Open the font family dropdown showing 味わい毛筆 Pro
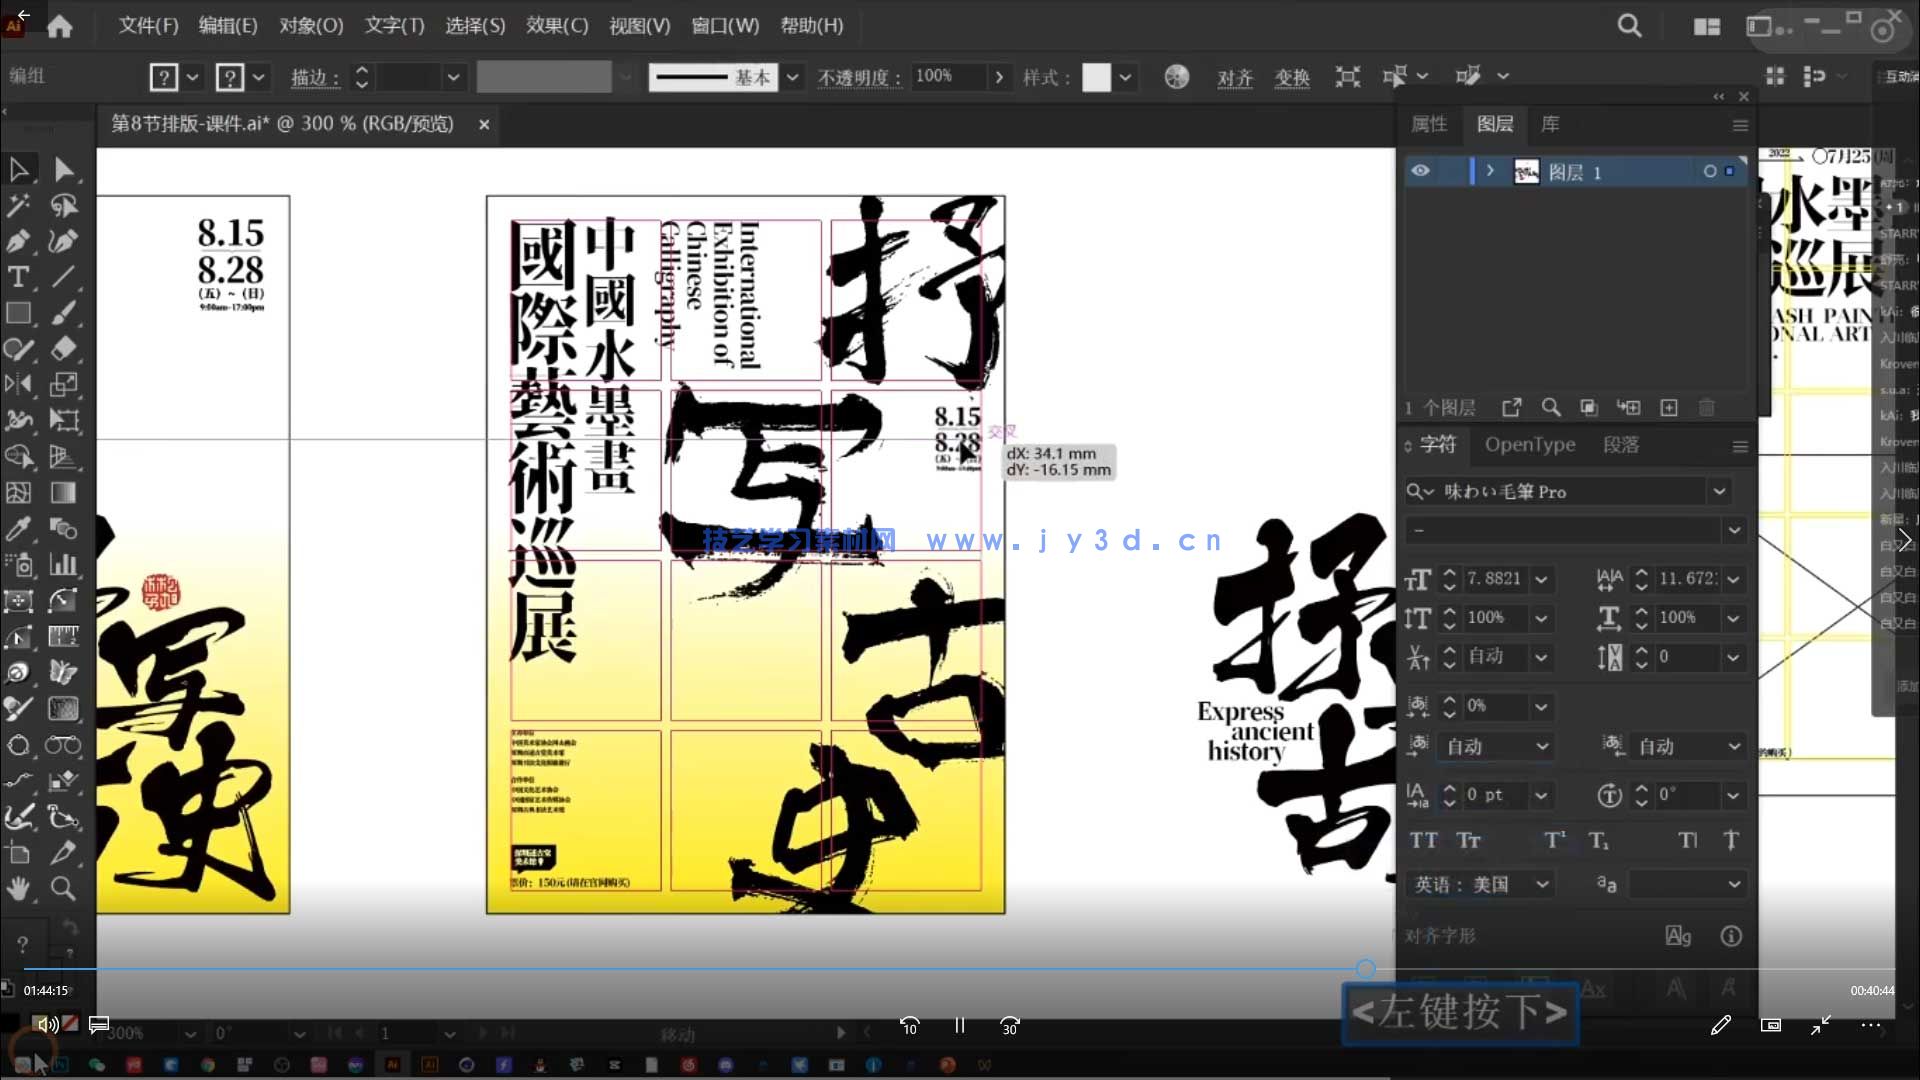This screenshot has width=1920, height=1080. point(1719,491)
